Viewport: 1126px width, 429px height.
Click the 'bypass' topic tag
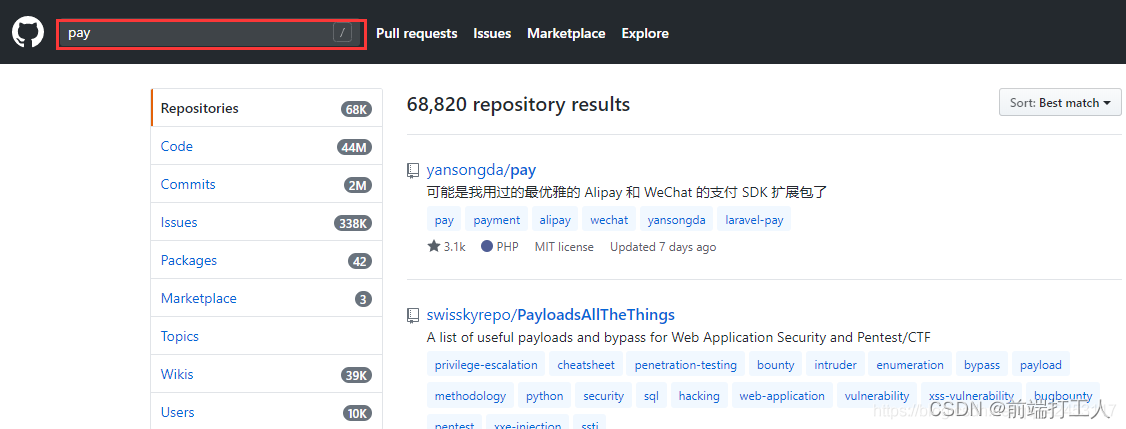pos(982,364)
